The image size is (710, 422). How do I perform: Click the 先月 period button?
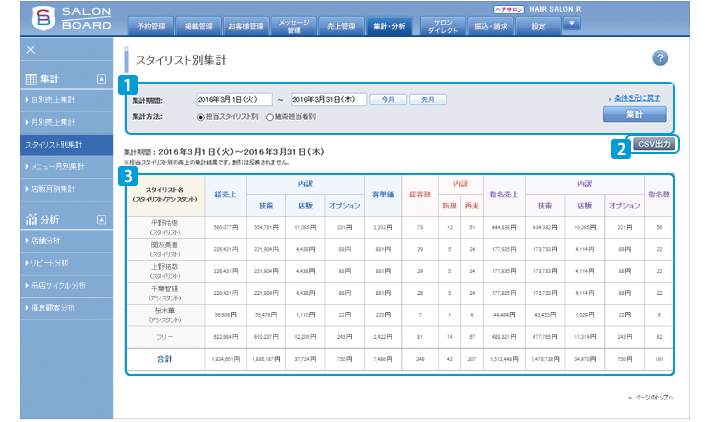click(429, 100)
